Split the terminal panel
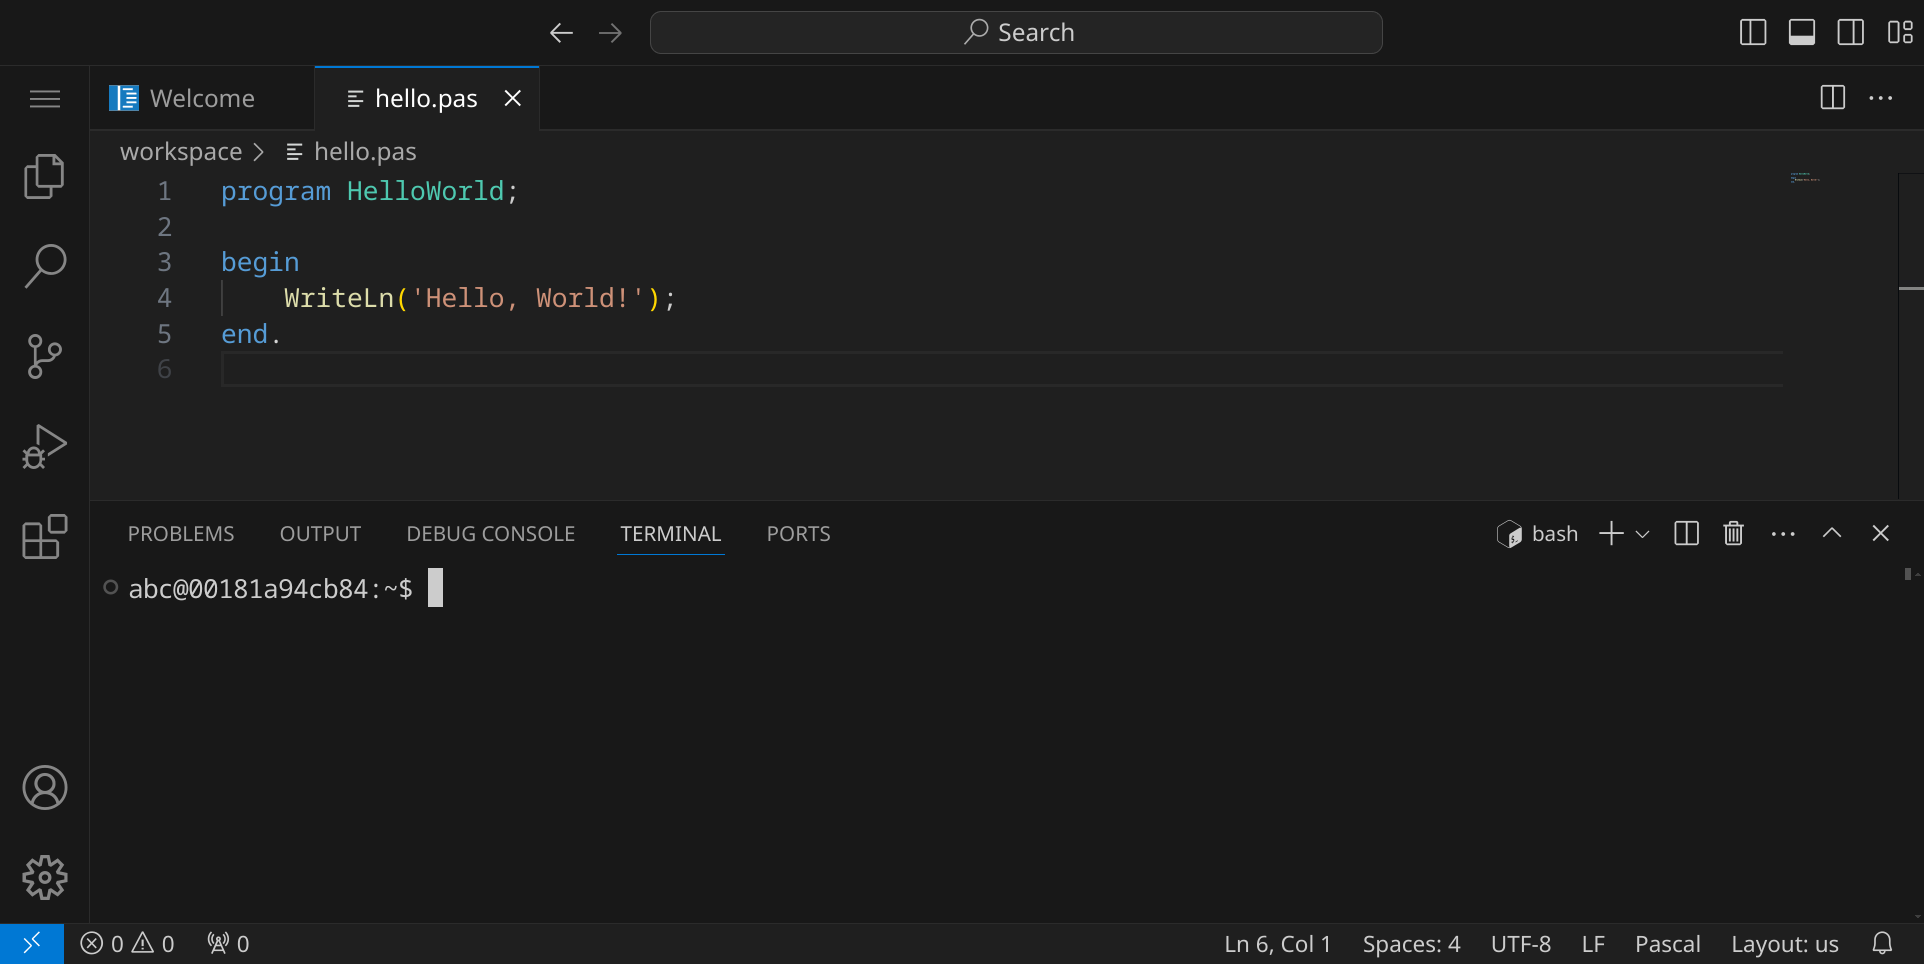 tap(1686, 534)
